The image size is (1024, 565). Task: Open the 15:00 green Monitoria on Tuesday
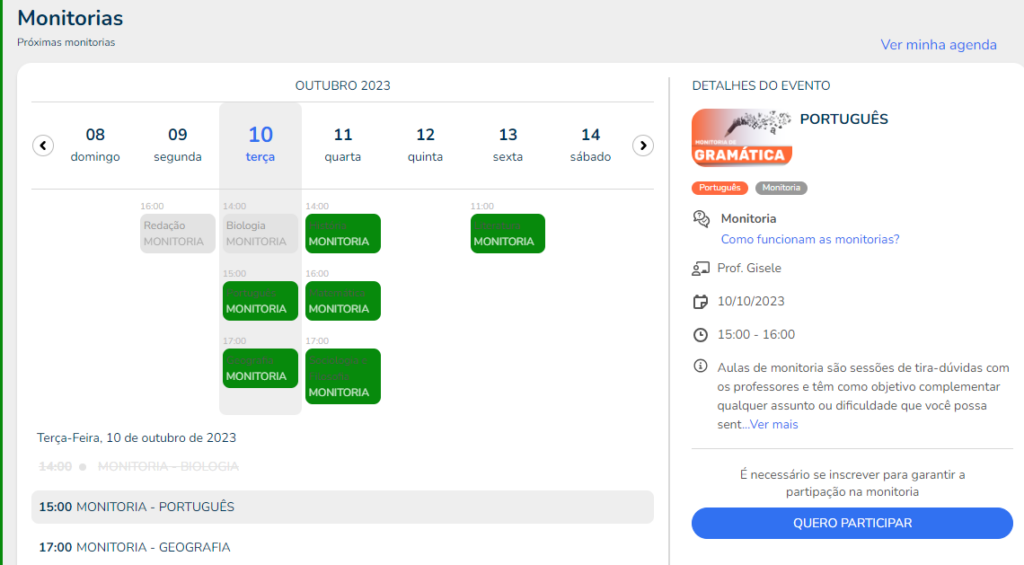pos(260,301)
